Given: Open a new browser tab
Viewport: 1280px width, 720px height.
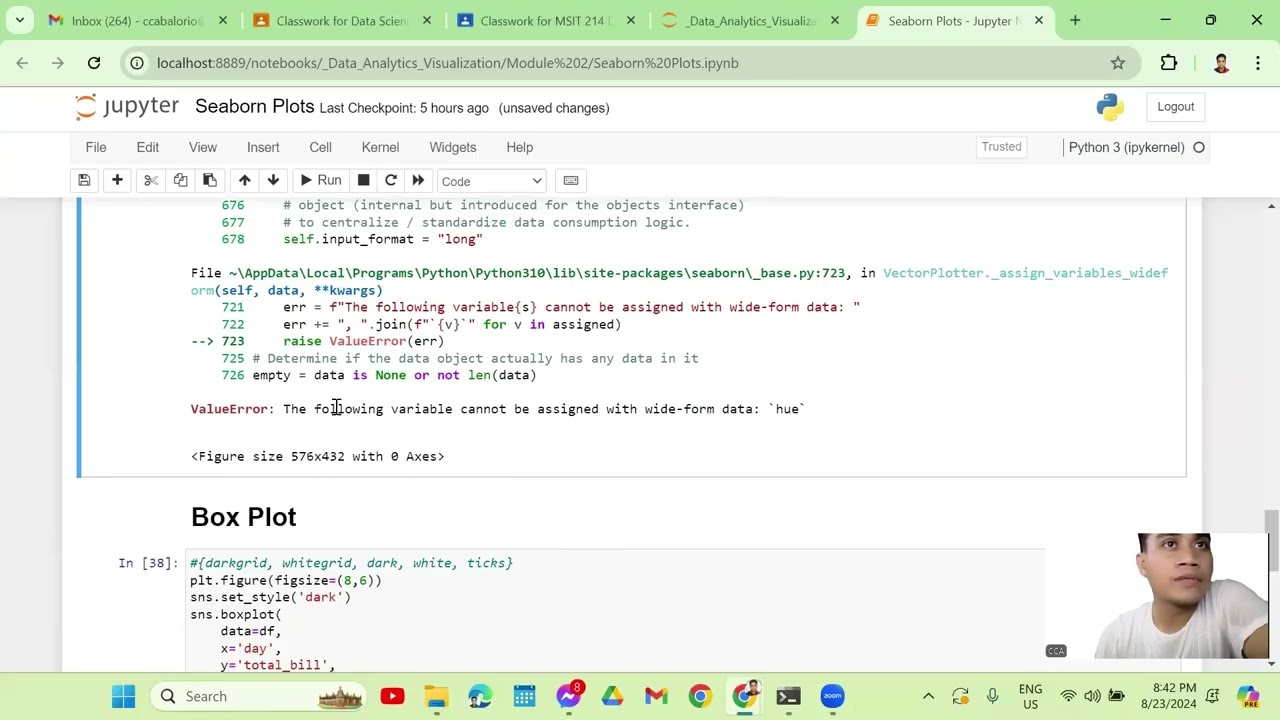Looking at the screenshot, I should 1075,20.
